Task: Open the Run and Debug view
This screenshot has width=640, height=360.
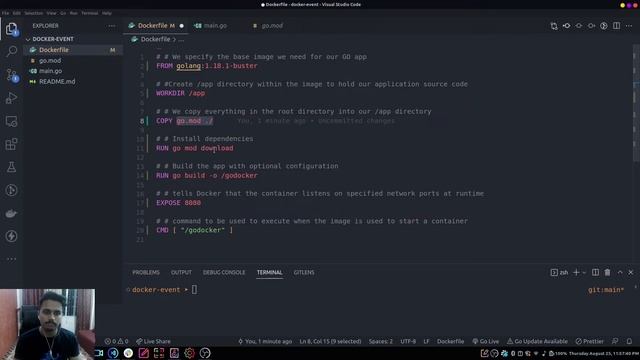Action: [x=11, y=98]
